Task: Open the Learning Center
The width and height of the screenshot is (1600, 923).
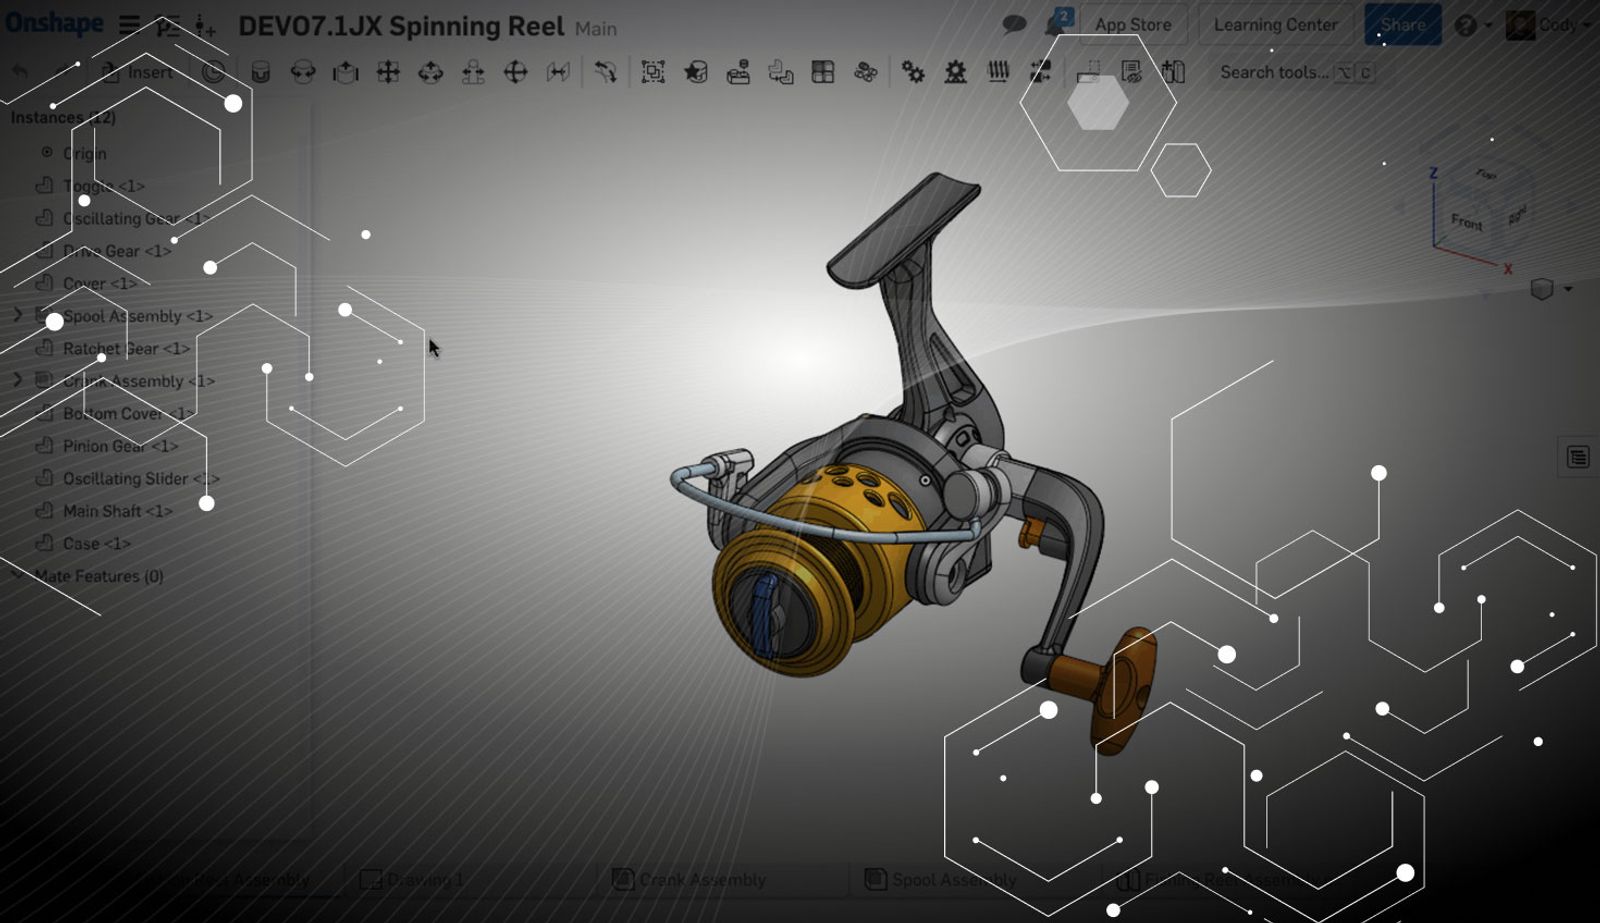Action: click(1275, 25)
